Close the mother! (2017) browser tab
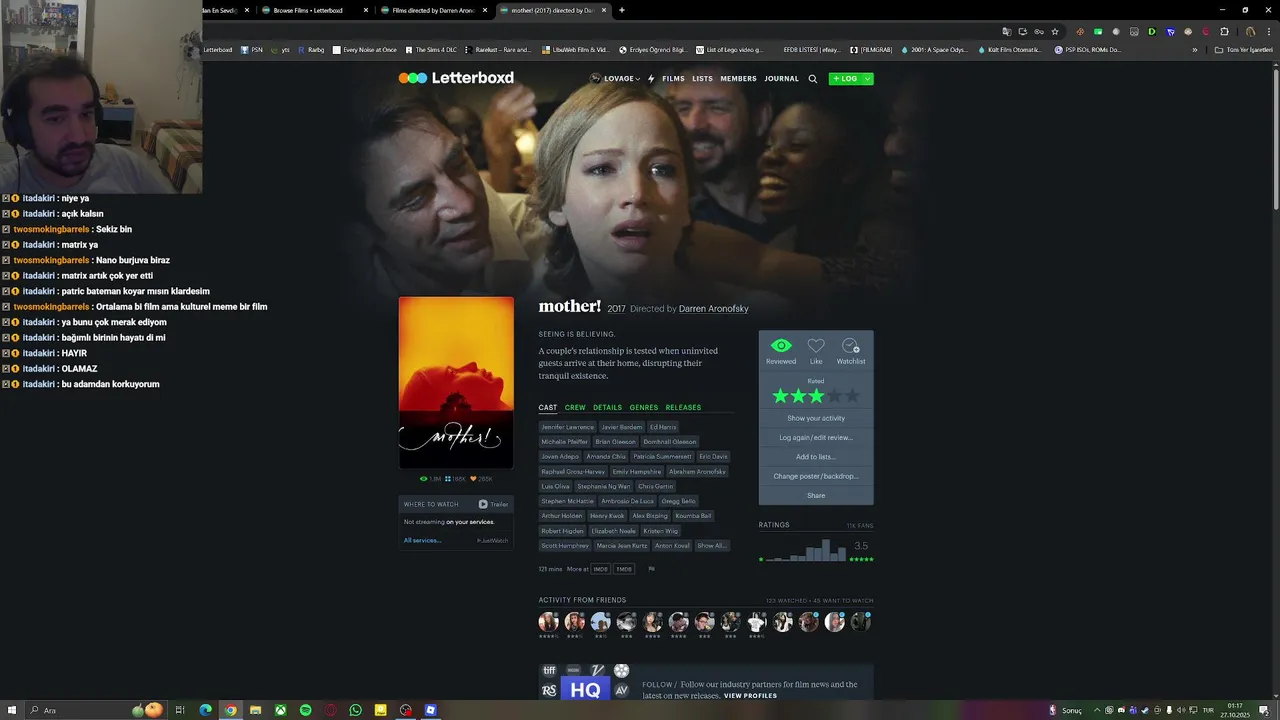 [603, 10]
